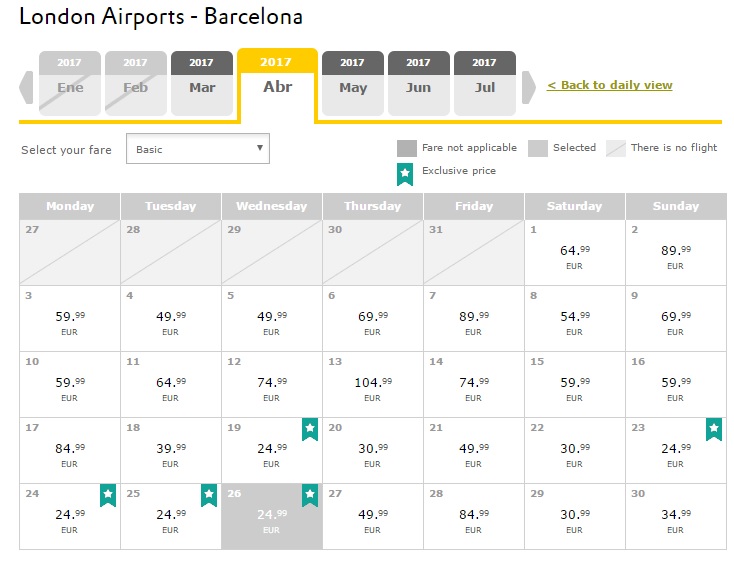Switch to the Mar 2017 tab
The image size is (734, 563).
tap(202, 83)
